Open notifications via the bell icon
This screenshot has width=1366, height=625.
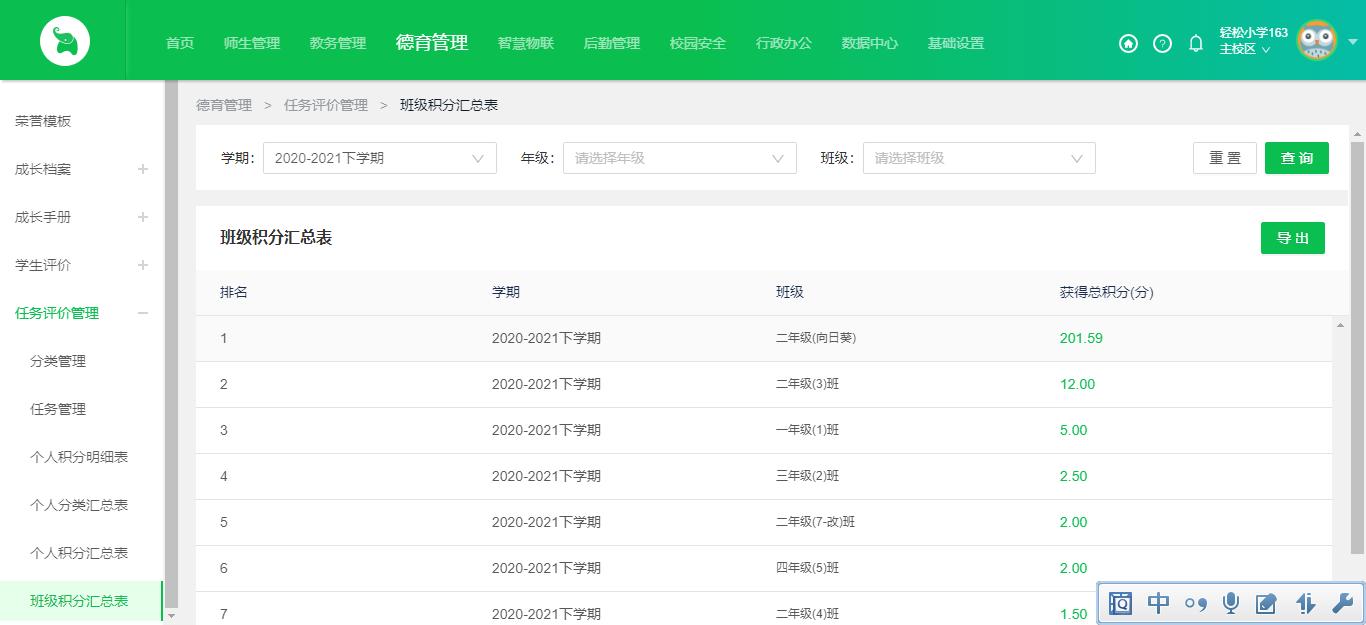1195,44
